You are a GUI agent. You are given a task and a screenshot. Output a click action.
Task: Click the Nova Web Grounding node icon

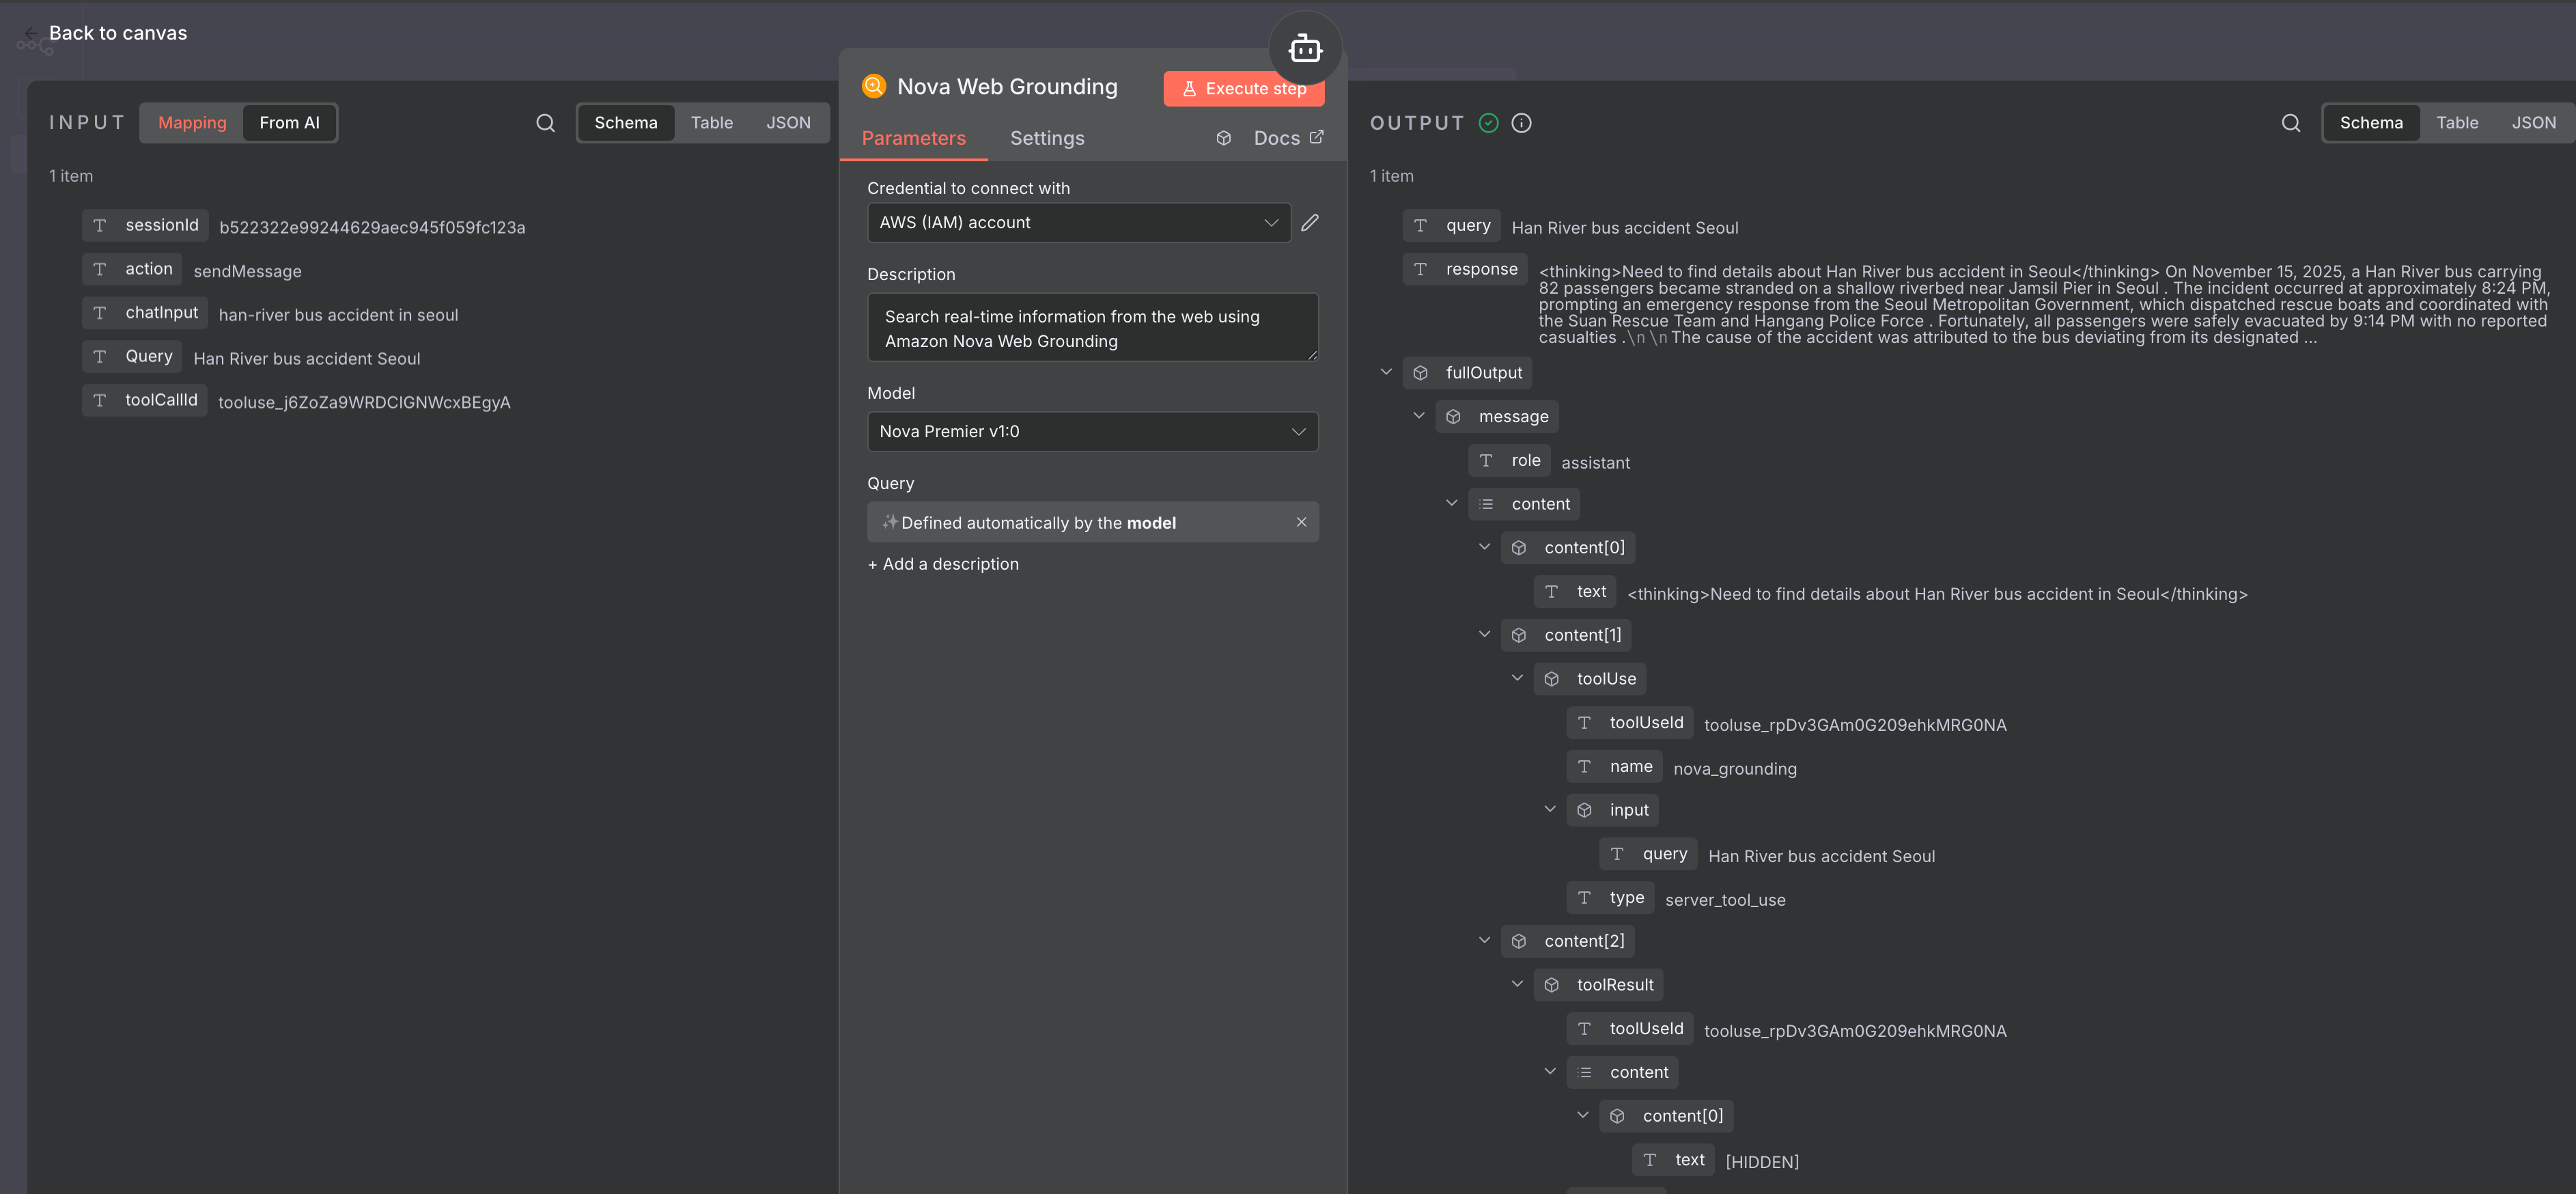[873, 86]
